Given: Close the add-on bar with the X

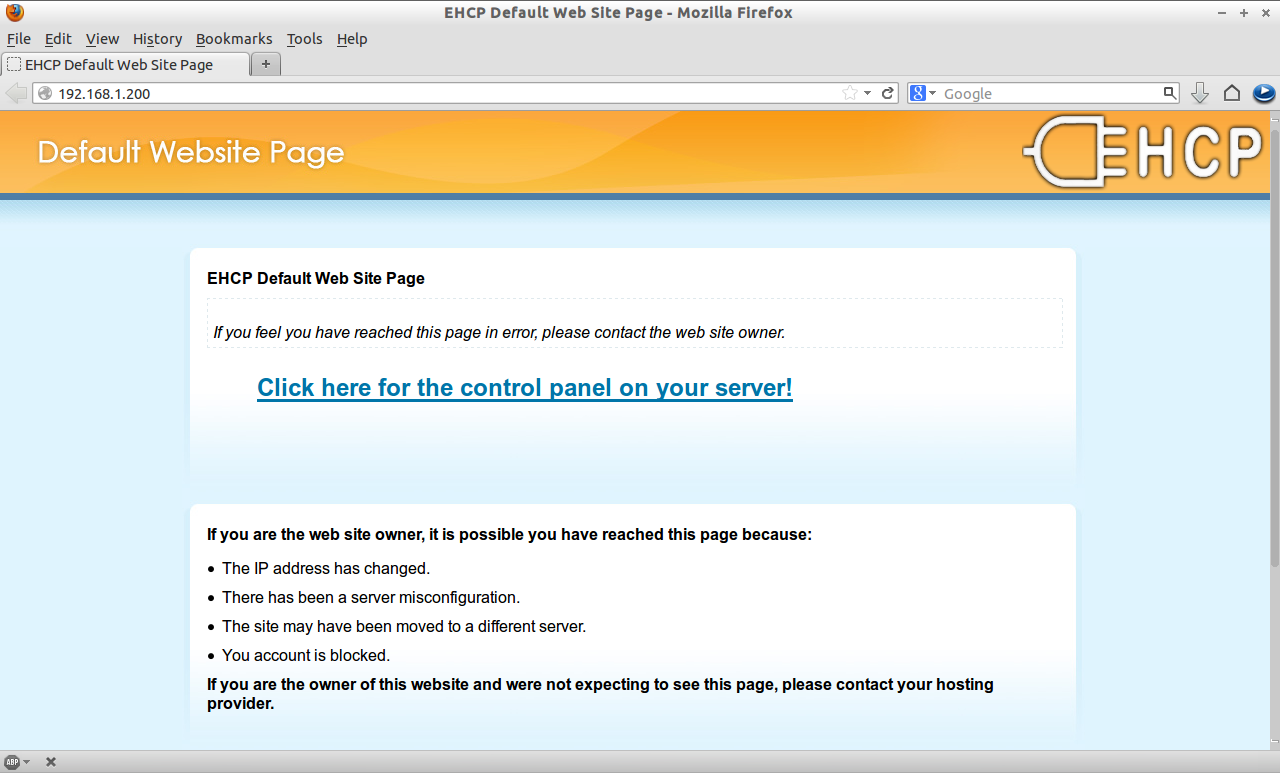Looking at the screenshot, I should click(51, 762).
